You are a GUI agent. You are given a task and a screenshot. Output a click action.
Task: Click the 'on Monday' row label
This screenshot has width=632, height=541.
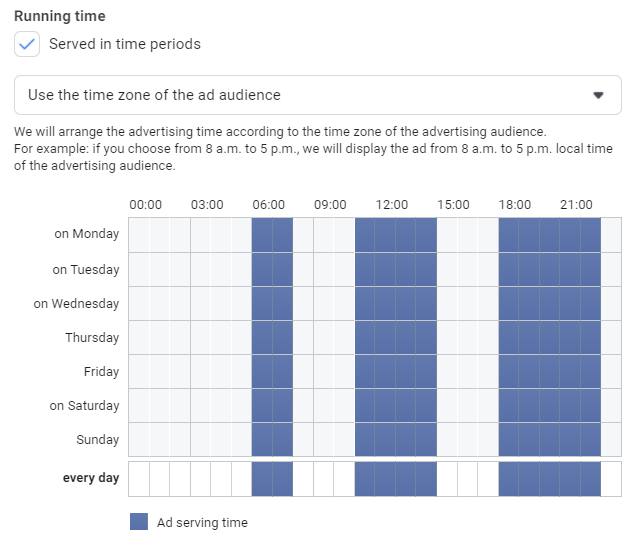(x=86, y=234)
